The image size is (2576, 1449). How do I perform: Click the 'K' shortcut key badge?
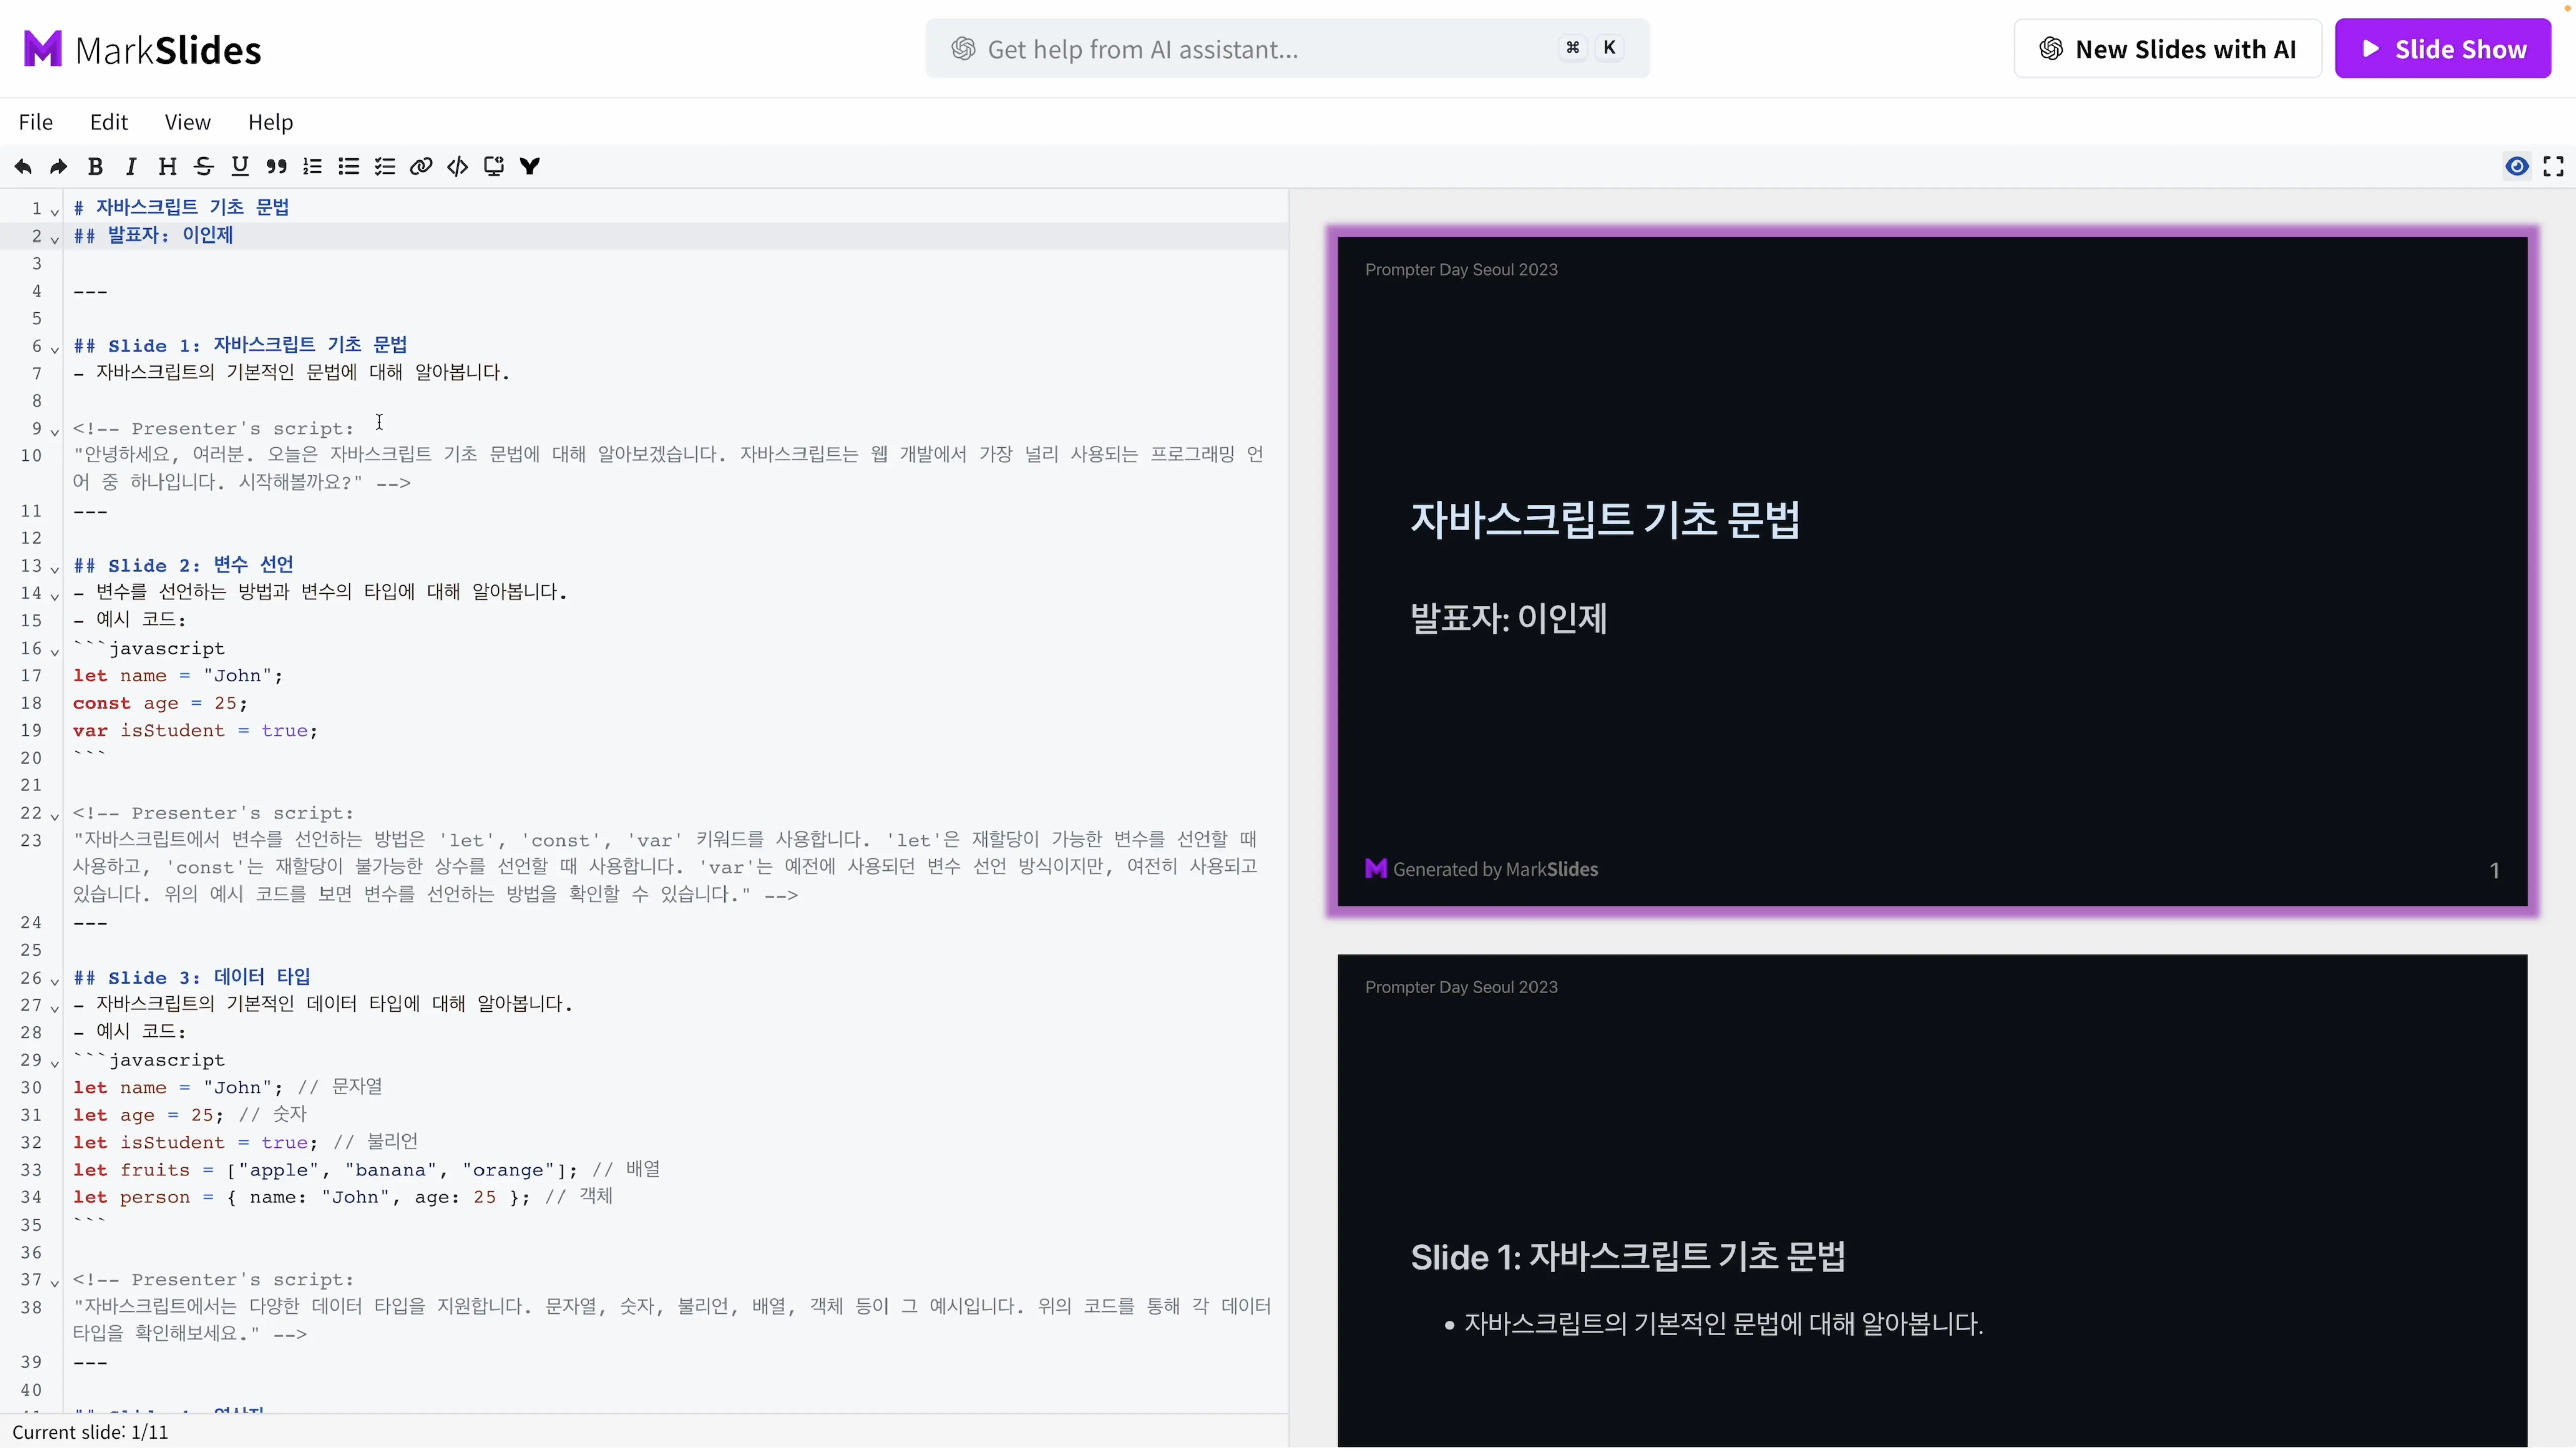point(1609,48)
